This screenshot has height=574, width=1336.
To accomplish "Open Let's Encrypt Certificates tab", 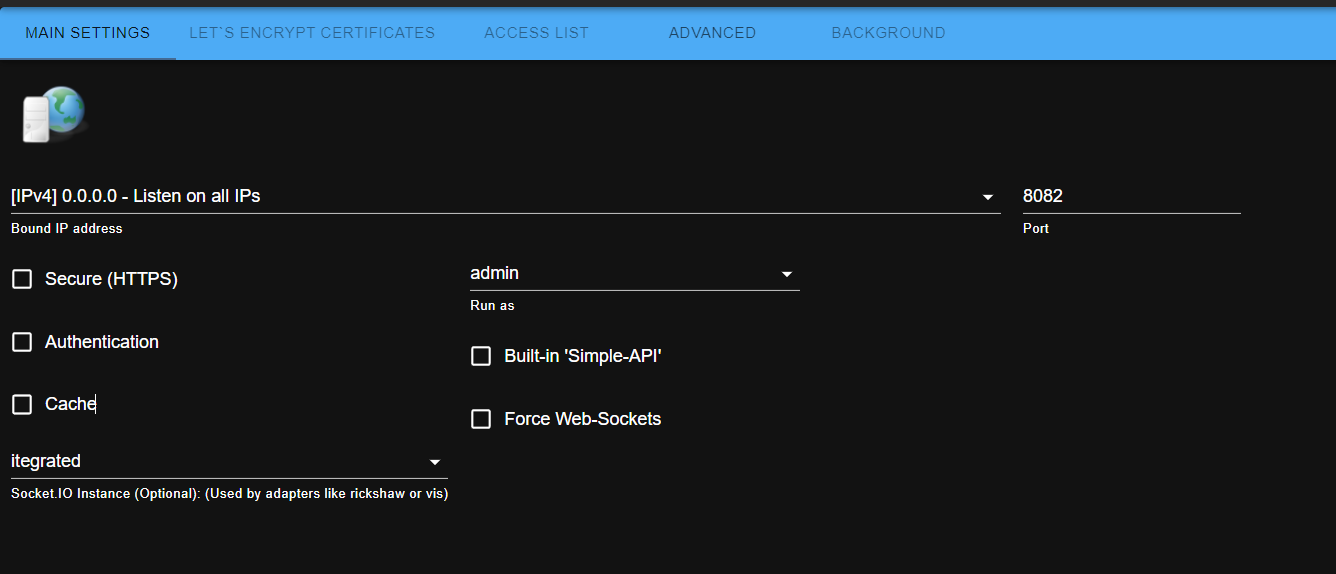I will [312, 32].
